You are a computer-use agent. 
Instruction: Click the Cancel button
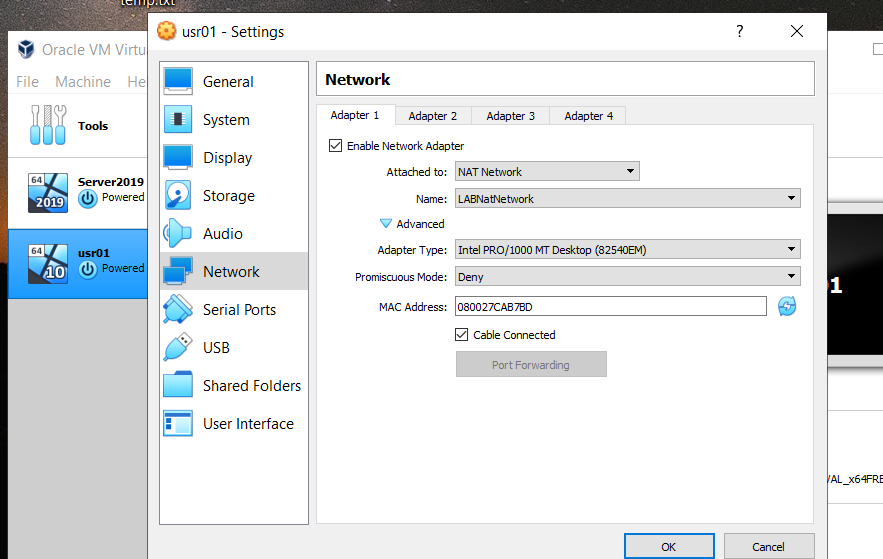click(769, 546)
